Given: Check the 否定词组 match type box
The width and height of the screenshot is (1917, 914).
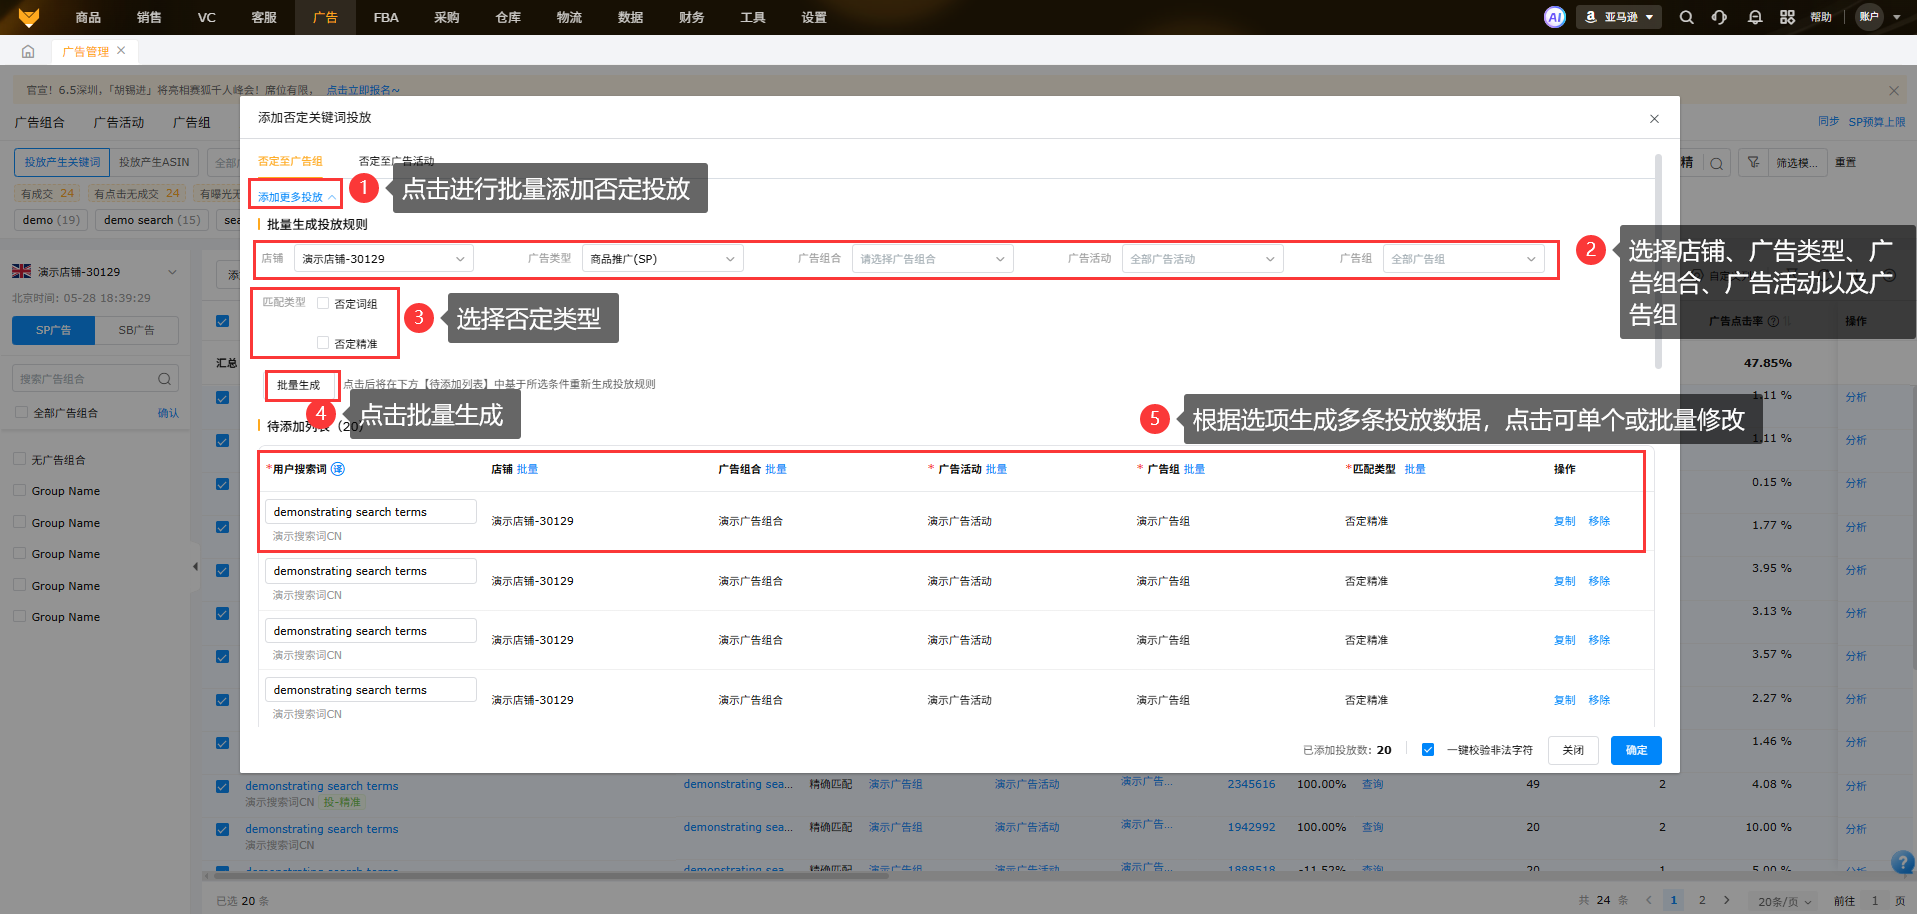Looking at the screenshot, I should [323, 303].
